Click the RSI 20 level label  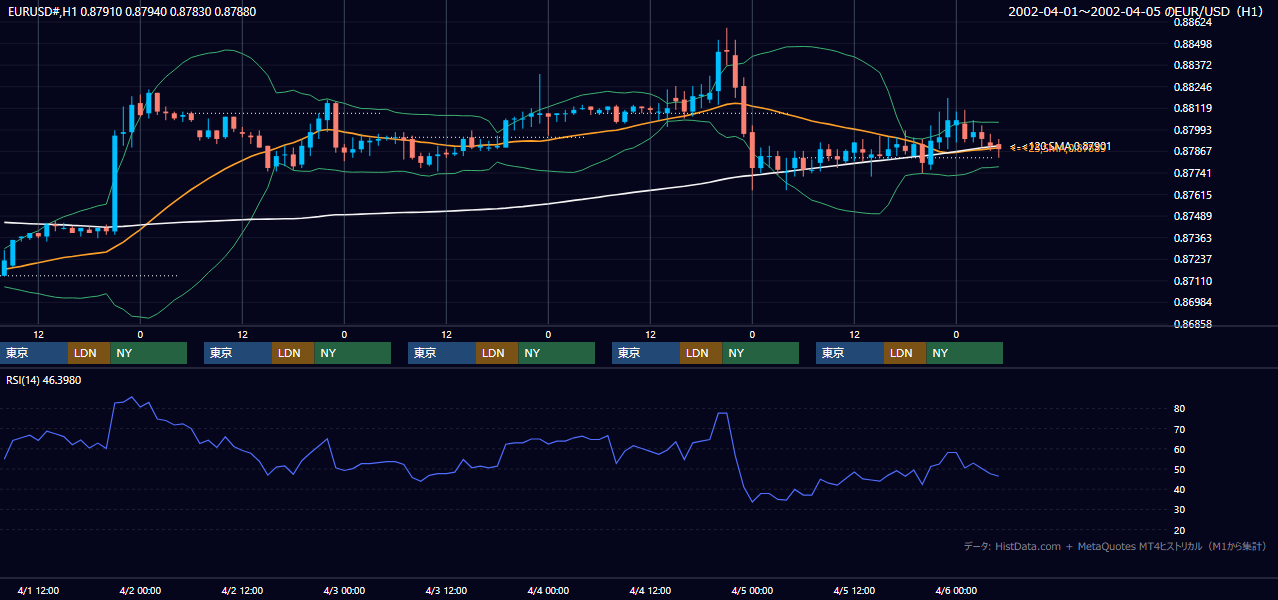[1180, 530]
